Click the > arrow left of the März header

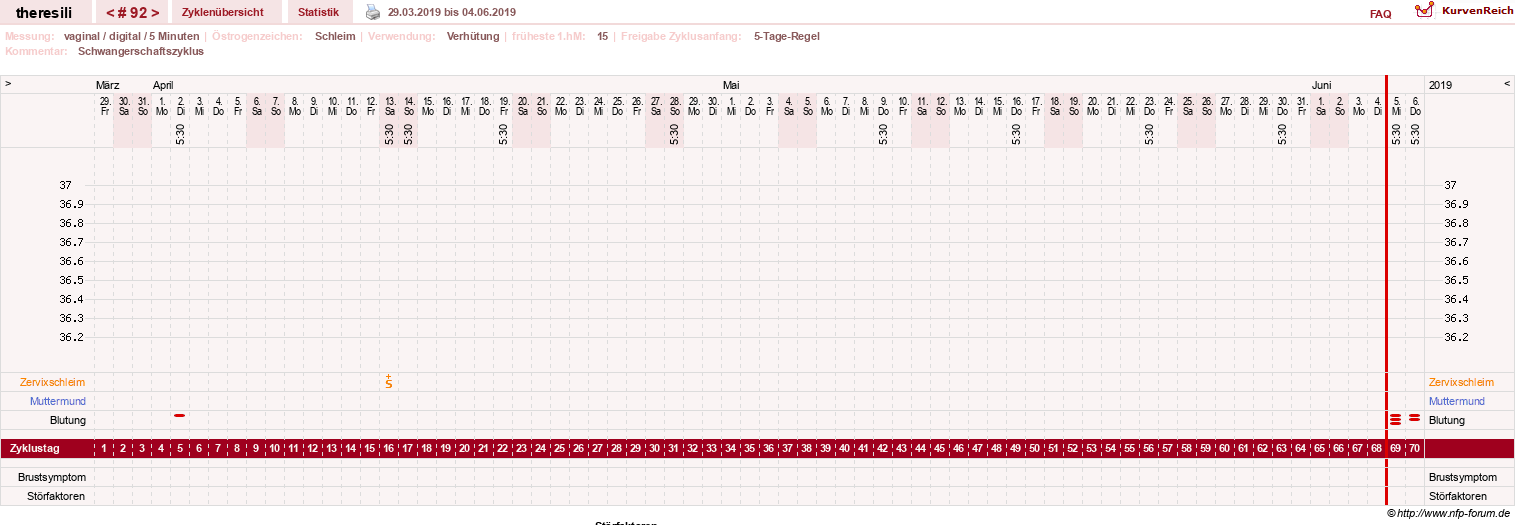tap(8, 84)
